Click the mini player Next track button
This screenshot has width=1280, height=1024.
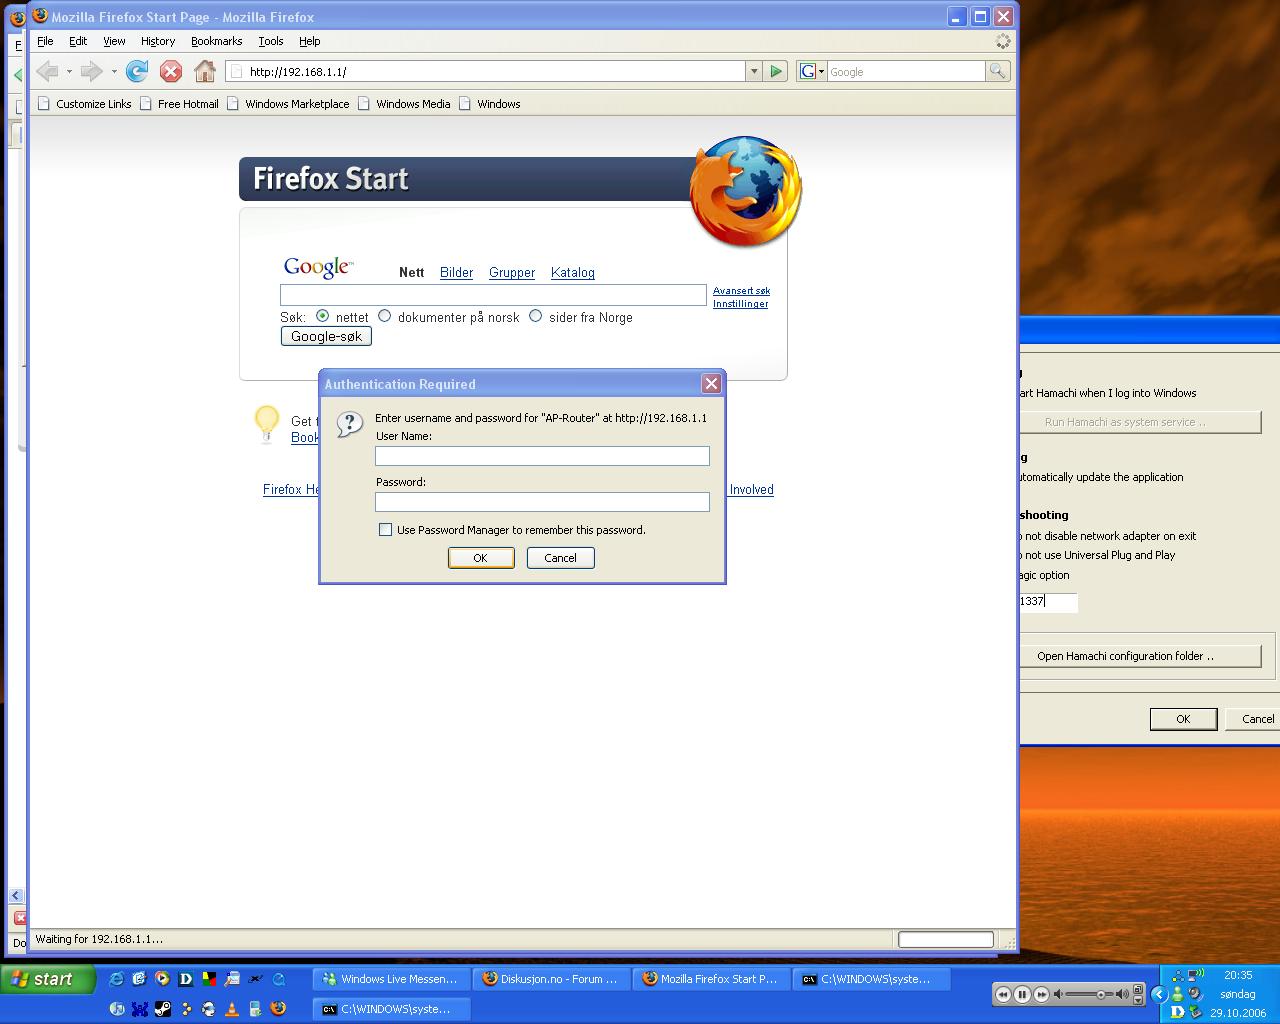[x=1041, y=994]
